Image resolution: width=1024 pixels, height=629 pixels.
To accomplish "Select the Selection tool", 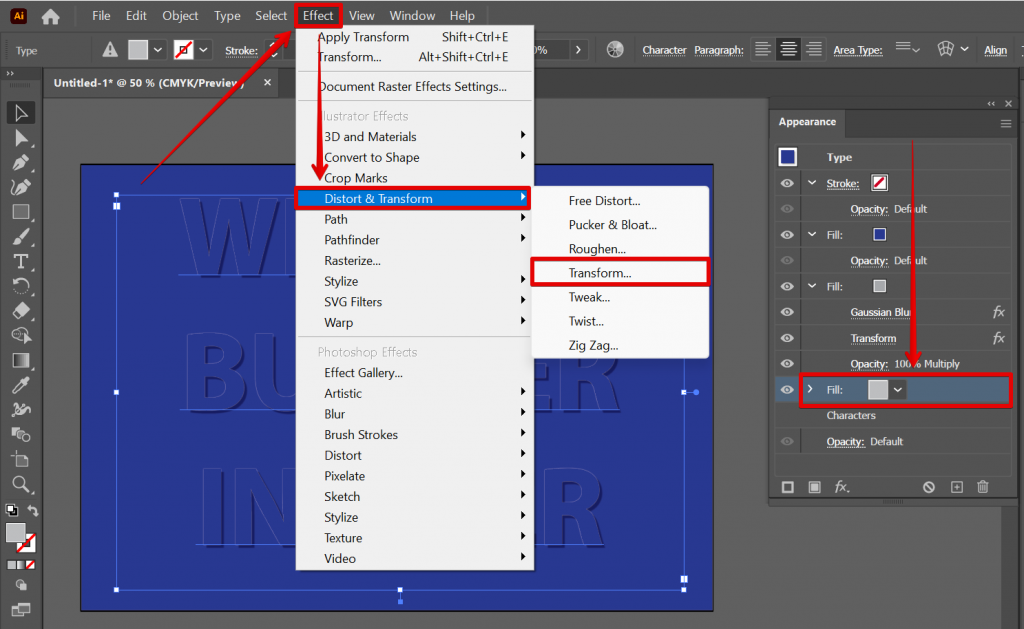I will 21,112.
